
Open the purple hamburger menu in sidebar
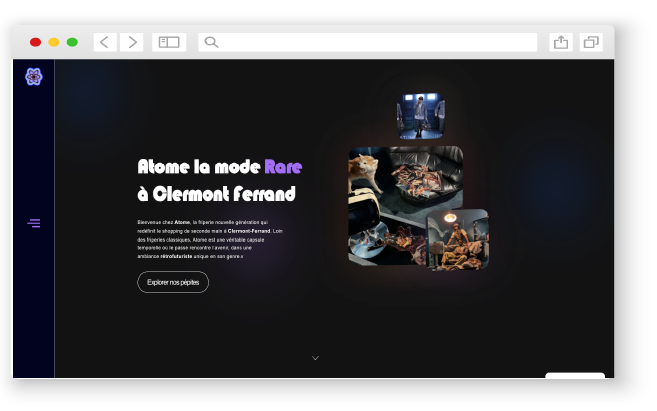click(34, 223)
